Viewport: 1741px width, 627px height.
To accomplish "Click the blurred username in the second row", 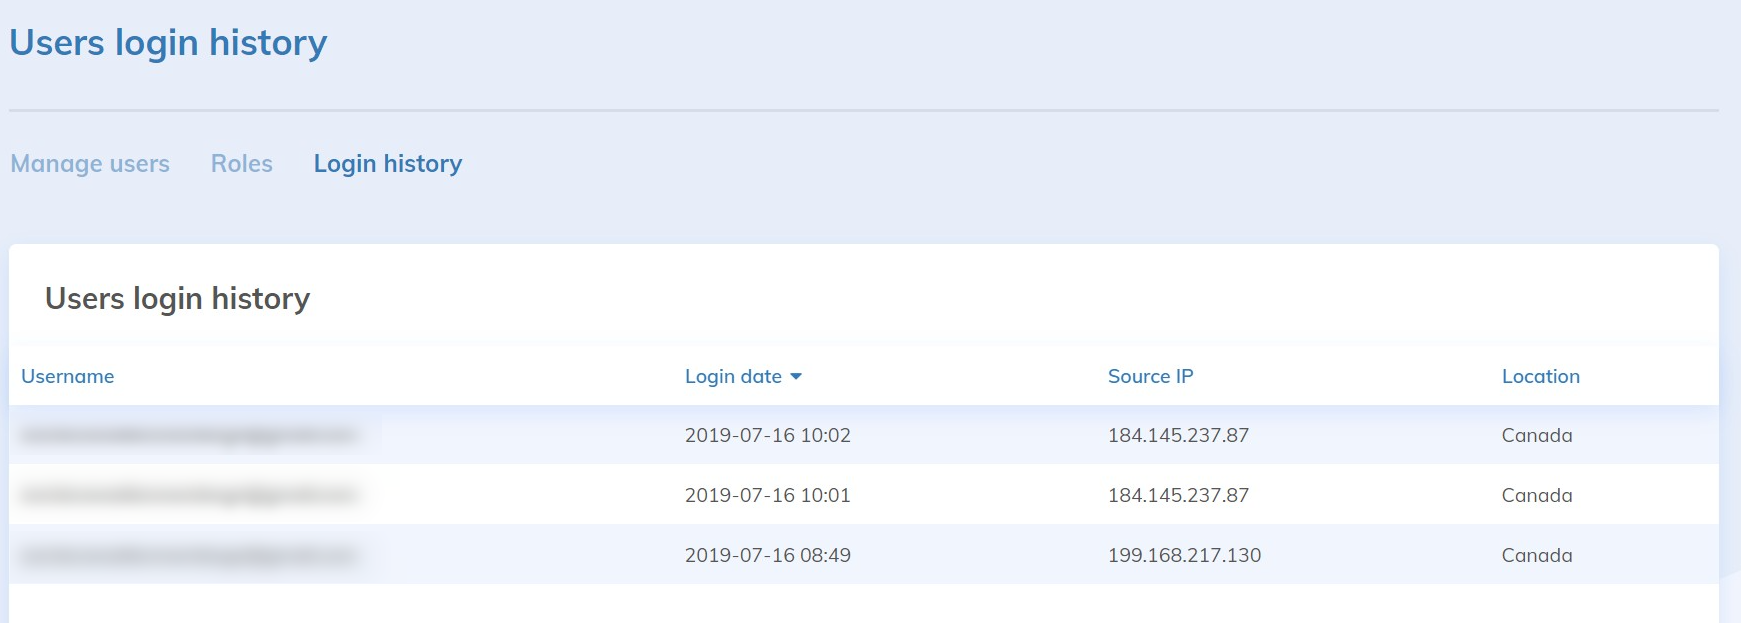I will tap(190, 495).
